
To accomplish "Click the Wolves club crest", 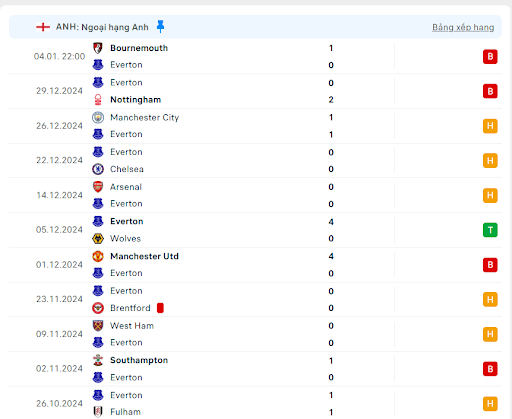I will (98, 238).
